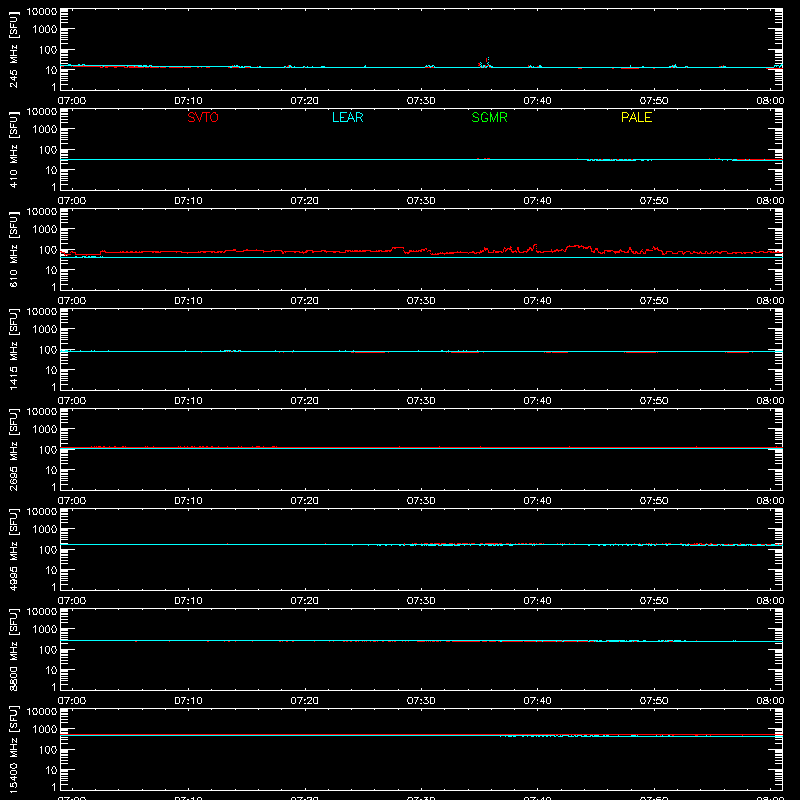Click the 10 y-axis value of 1415 MHz panel
This screenshot has width=800, height=800.
51,370
